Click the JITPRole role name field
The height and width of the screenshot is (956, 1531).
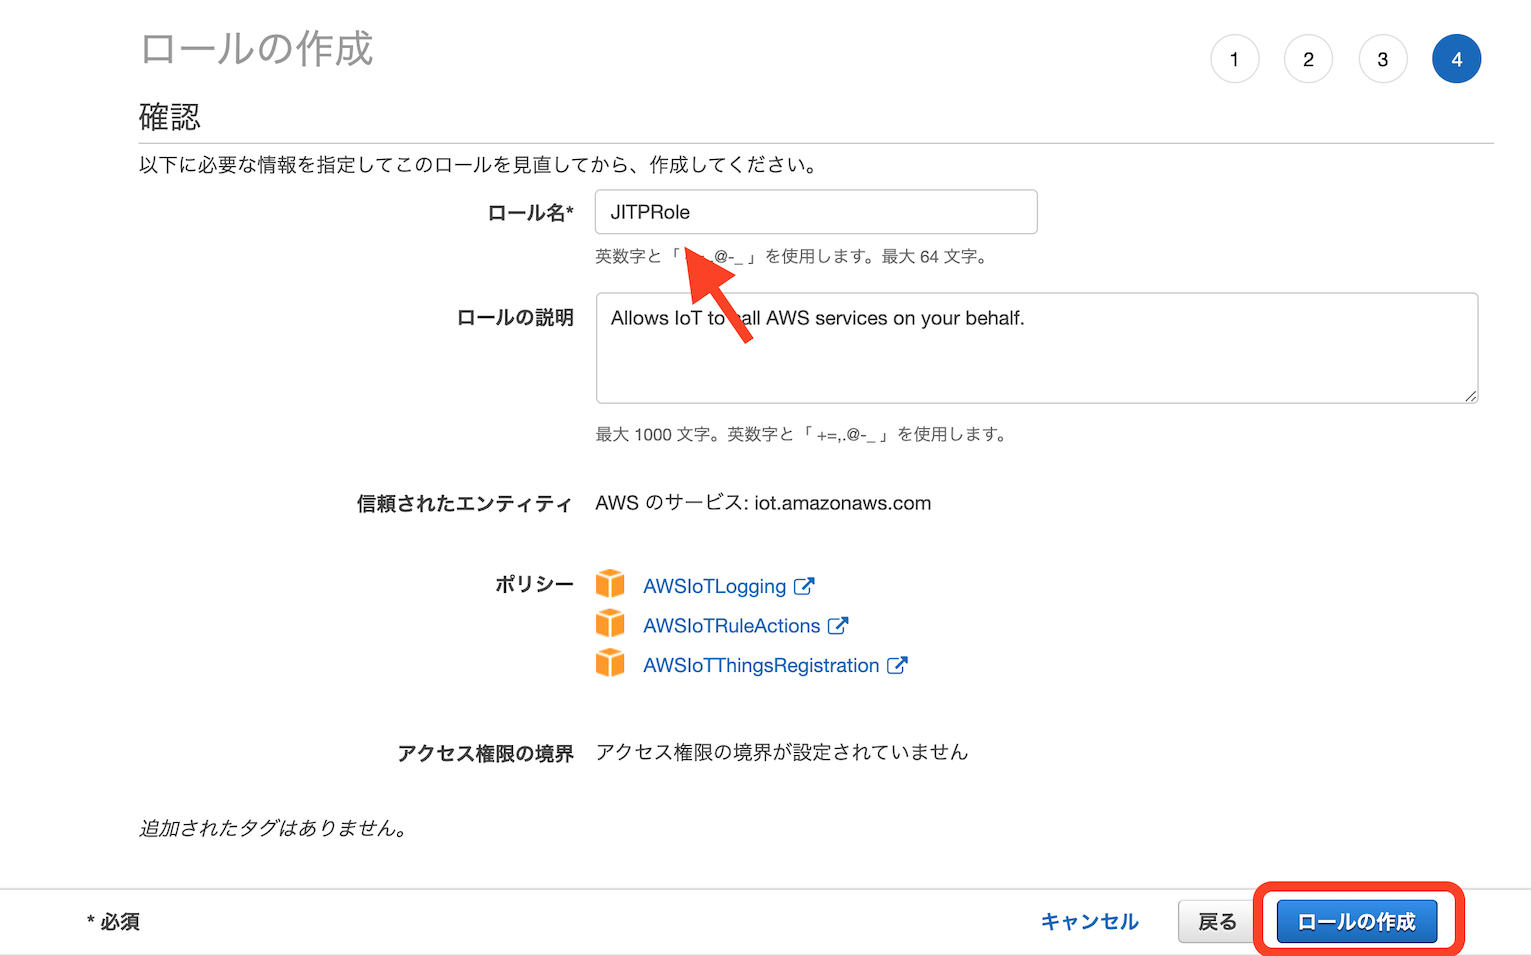(815, 211)
